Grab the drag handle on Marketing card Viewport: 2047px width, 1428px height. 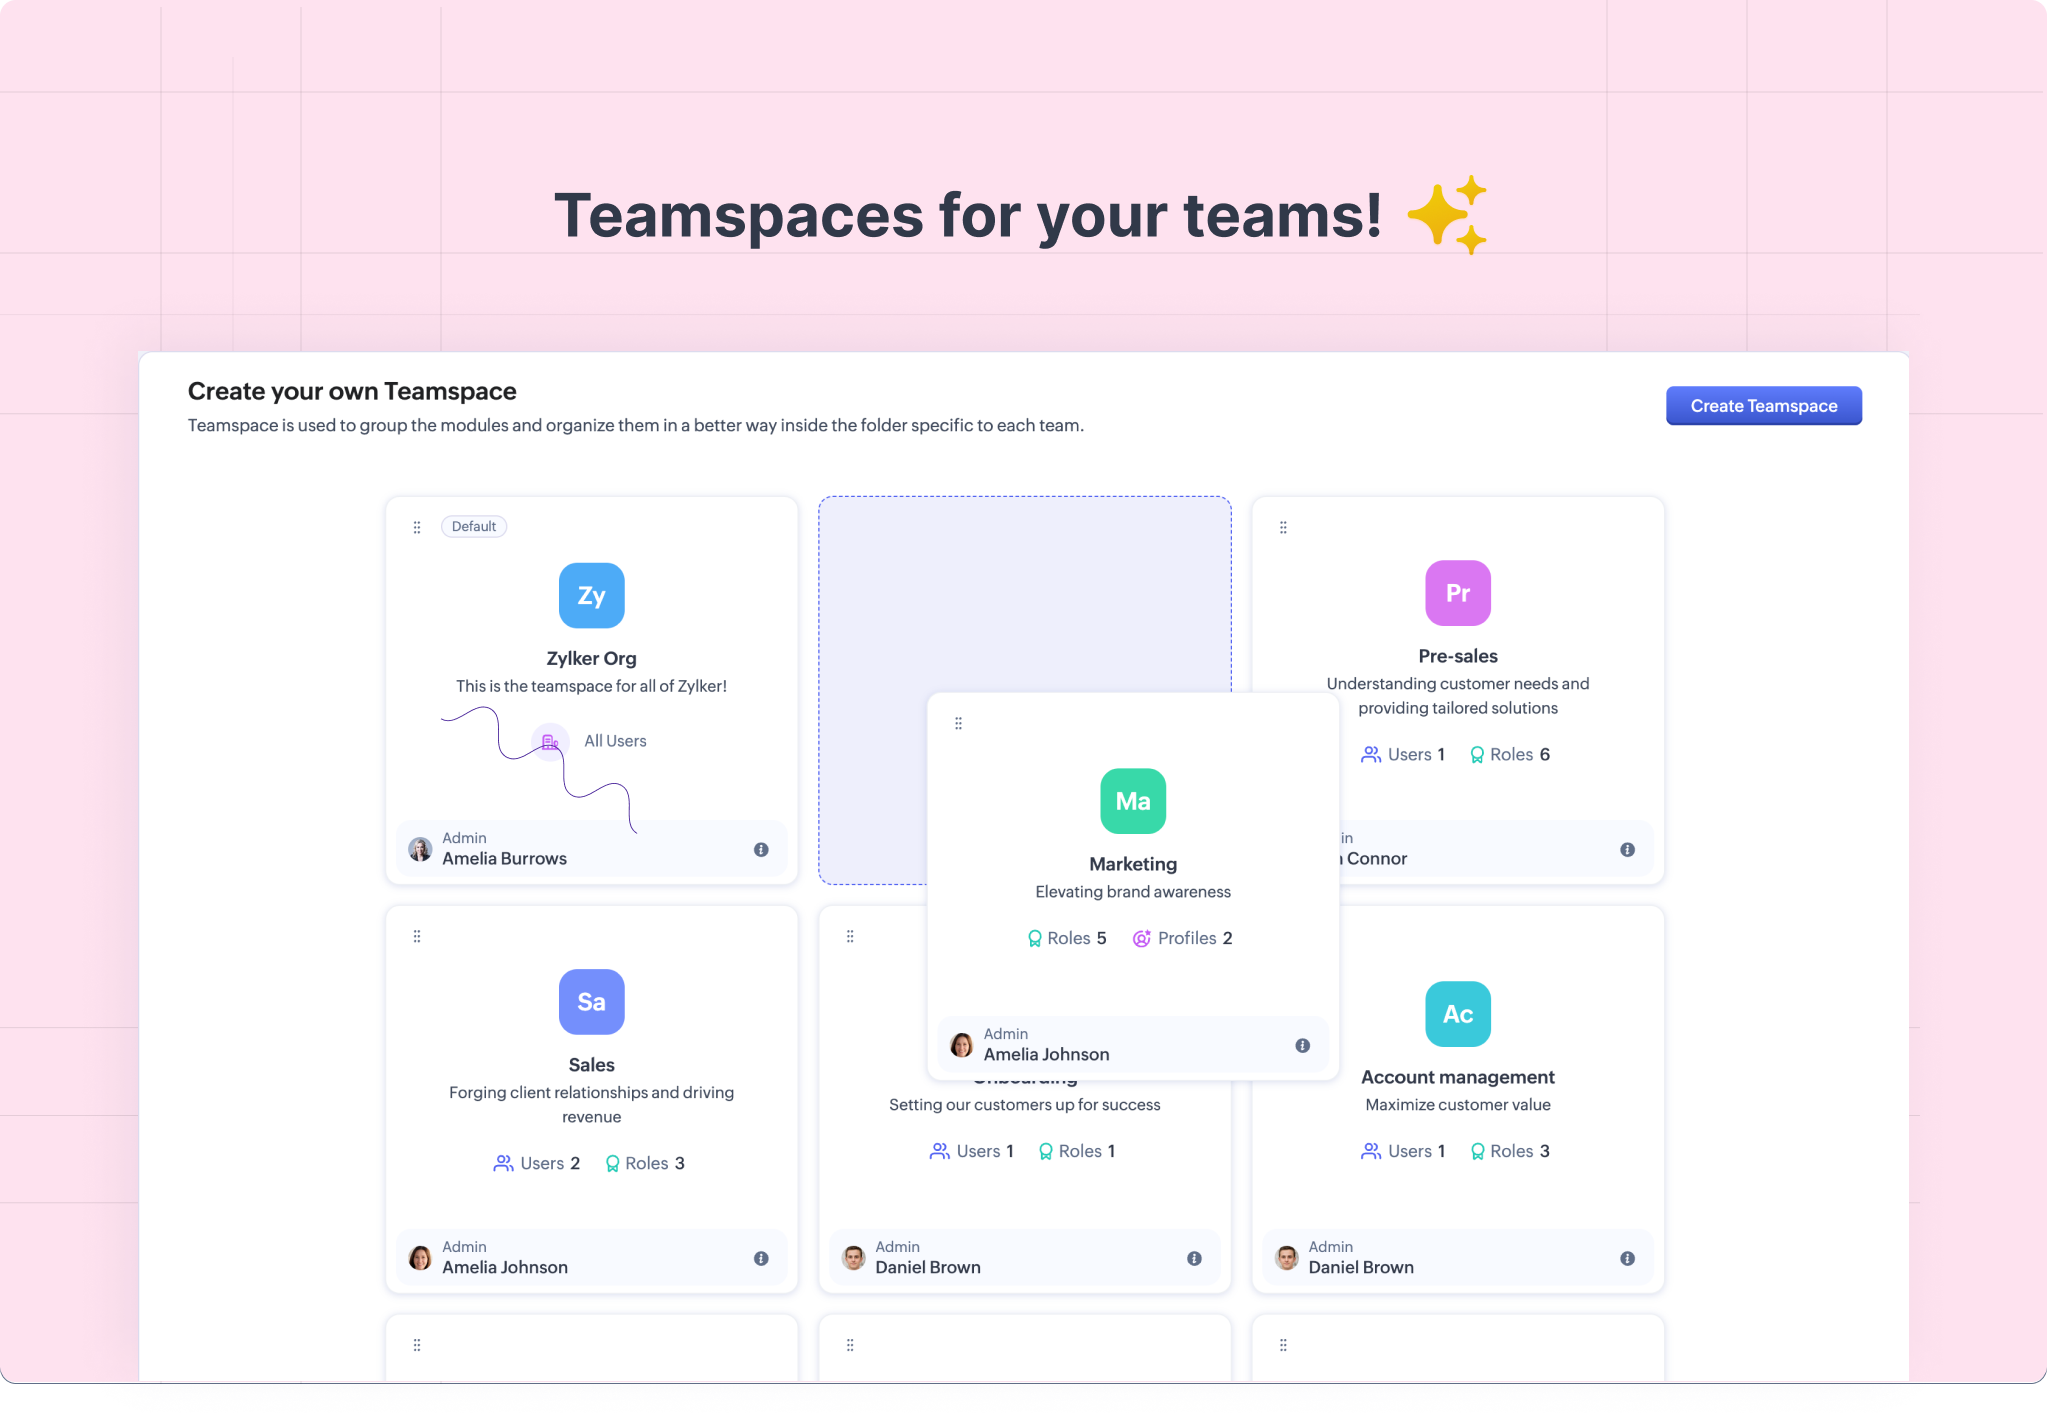point(958,723)
